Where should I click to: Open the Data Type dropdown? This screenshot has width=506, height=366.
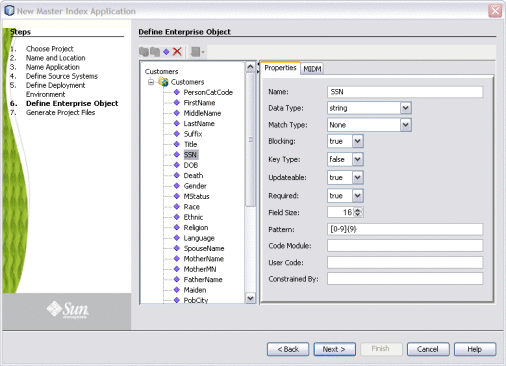405,108
